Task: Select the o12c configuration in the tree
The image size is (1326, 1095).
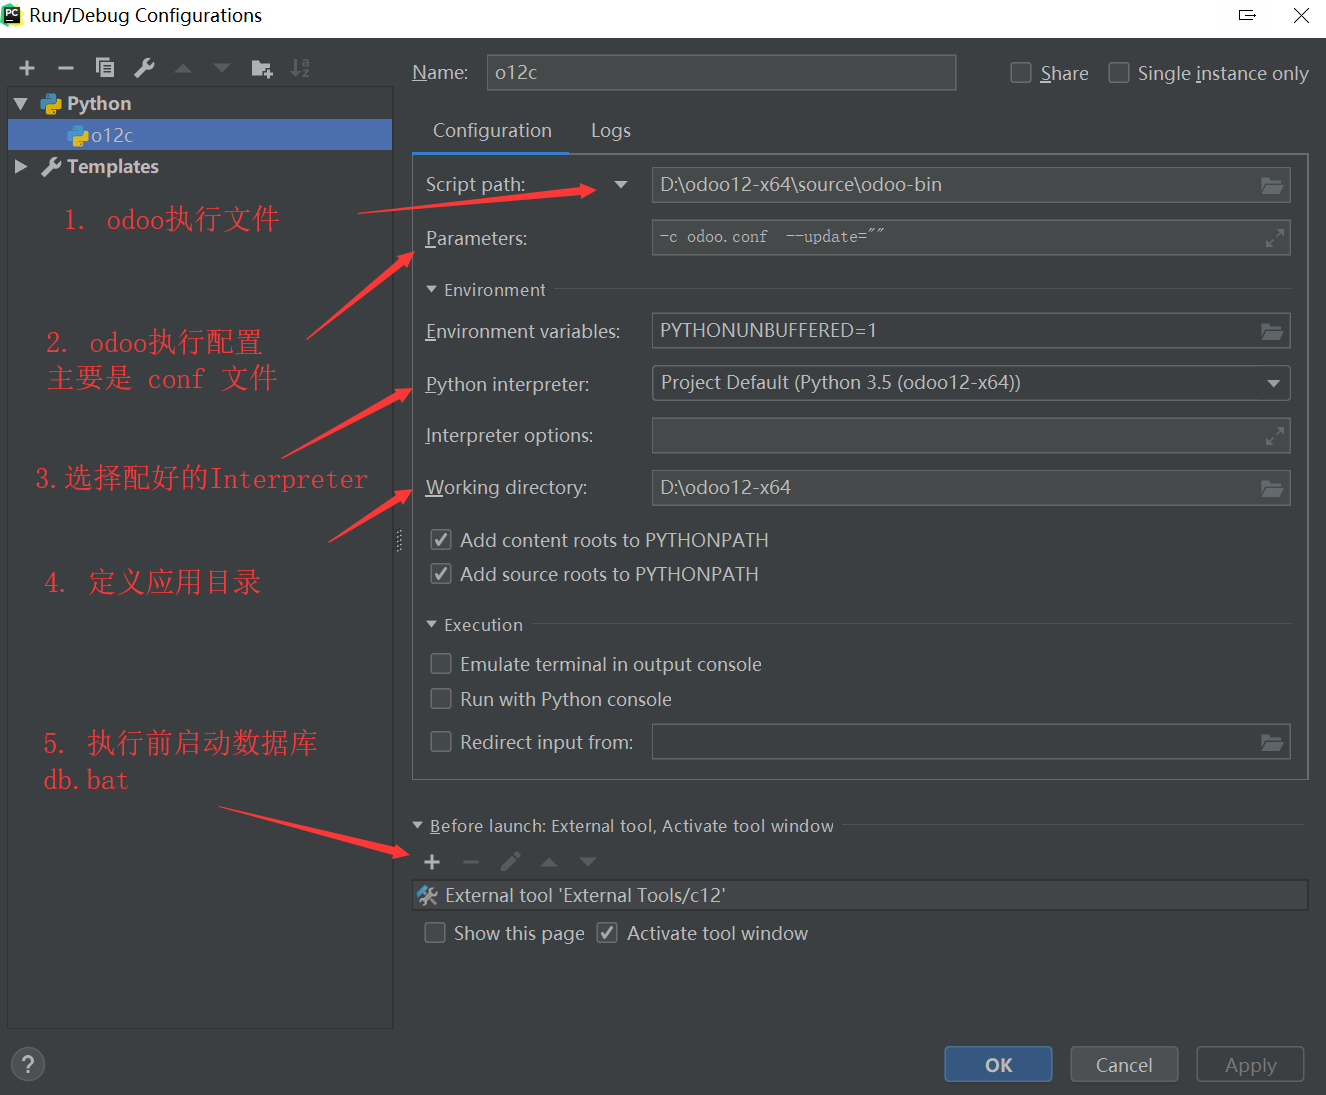Action: click(x=200, y=135)
